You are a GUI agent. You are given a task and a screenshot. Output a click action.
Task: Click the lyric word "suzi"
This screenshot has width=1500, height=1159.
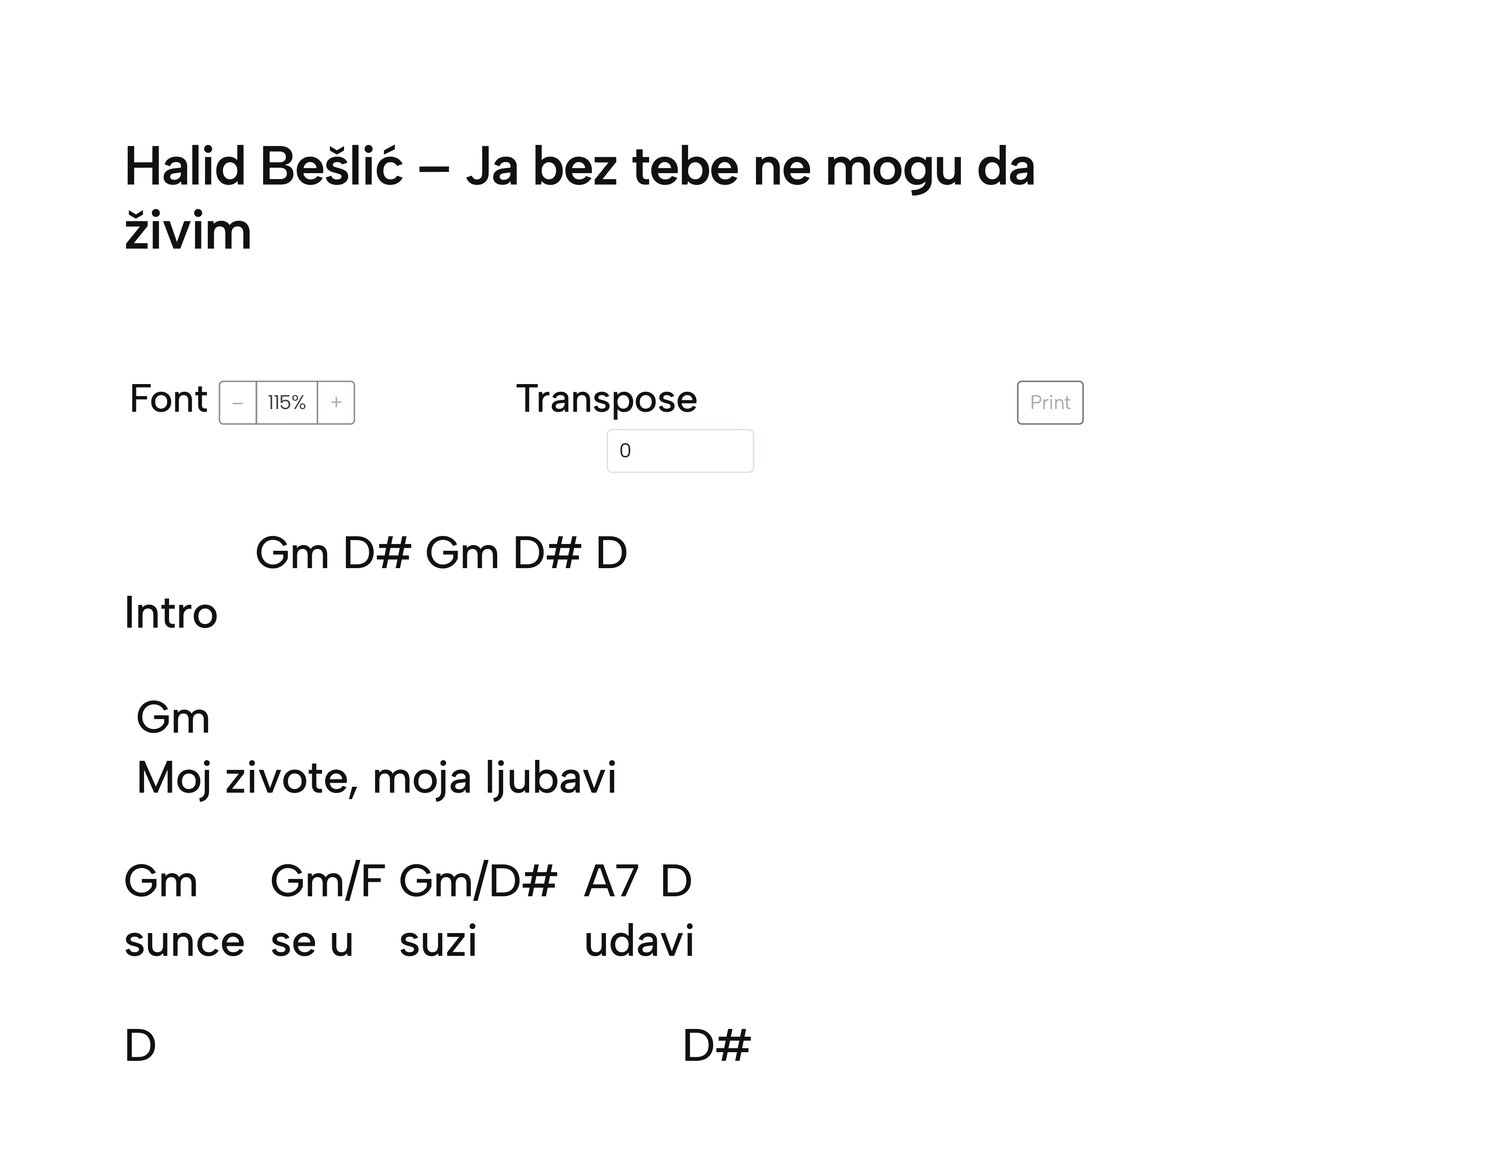(438, 942)
